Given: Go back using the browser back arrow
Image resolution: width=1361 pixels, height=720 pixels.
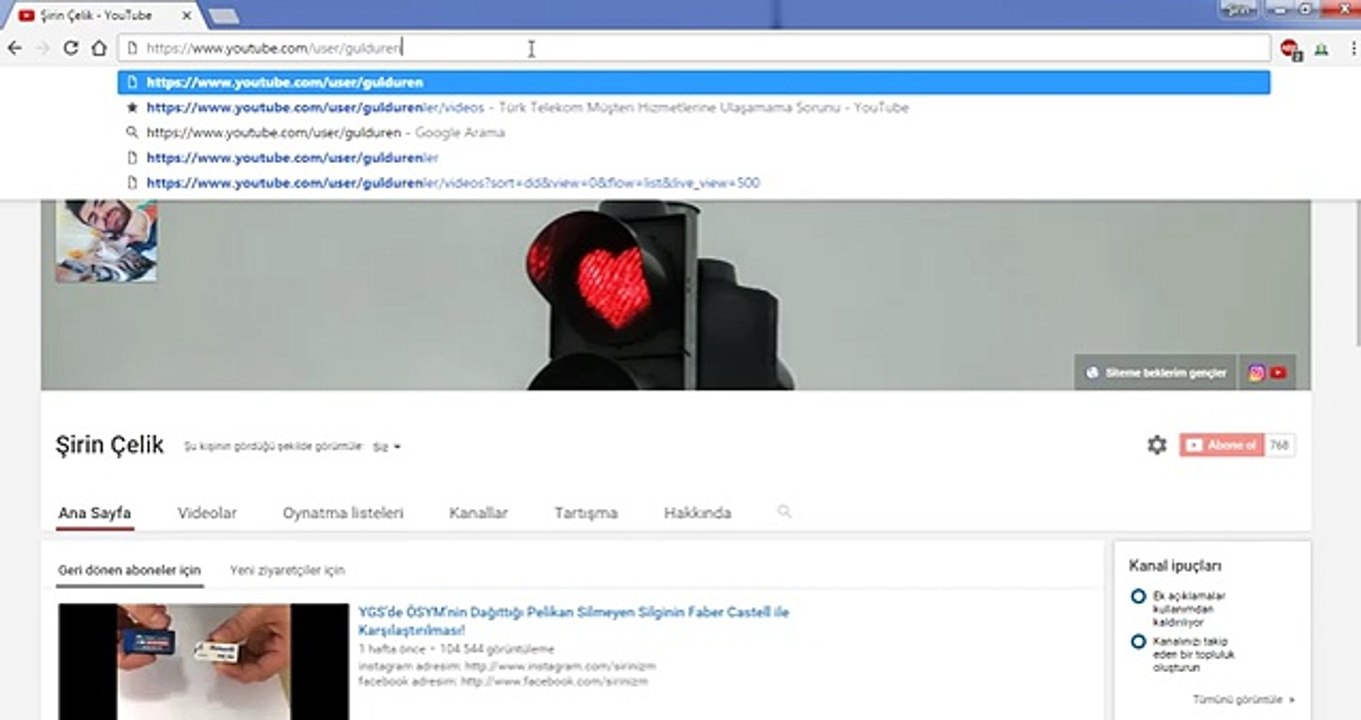Looking at the screenshot, I should coord(14,48).
